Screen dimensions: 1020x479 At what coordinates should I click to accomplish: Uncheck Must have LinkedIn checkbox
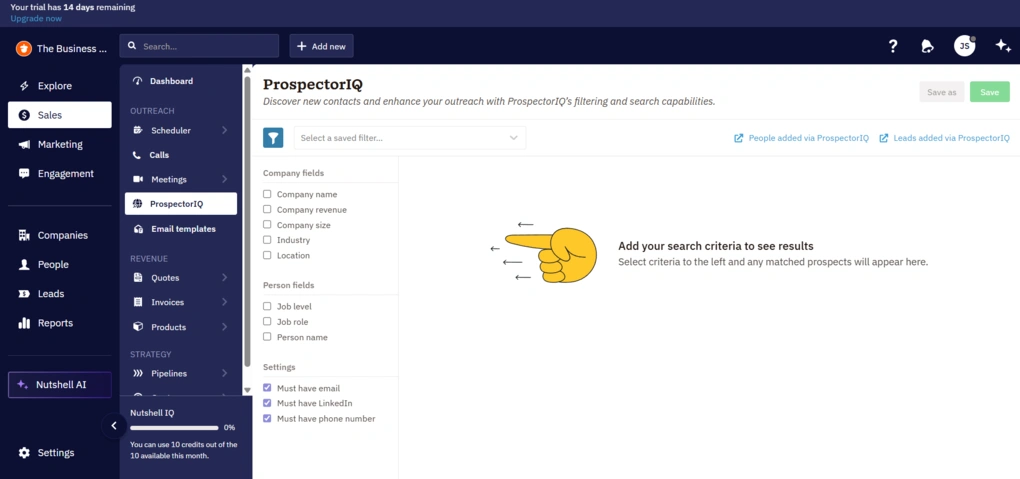267,403
